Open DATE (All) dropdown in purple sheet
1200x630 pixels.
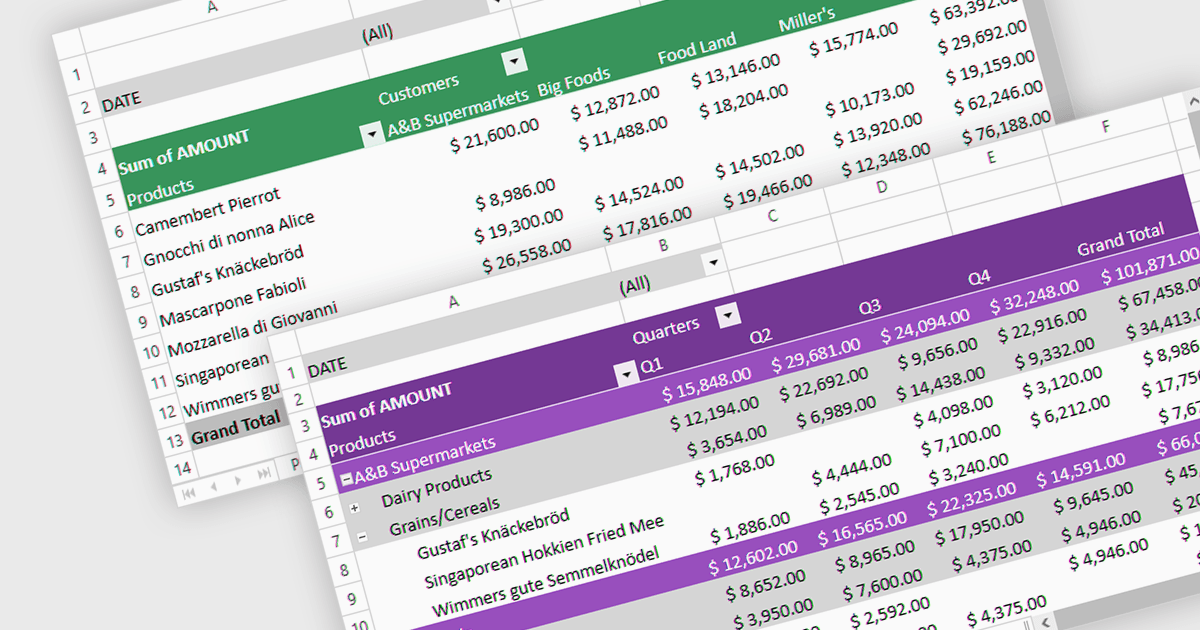[x=713, y=263]
